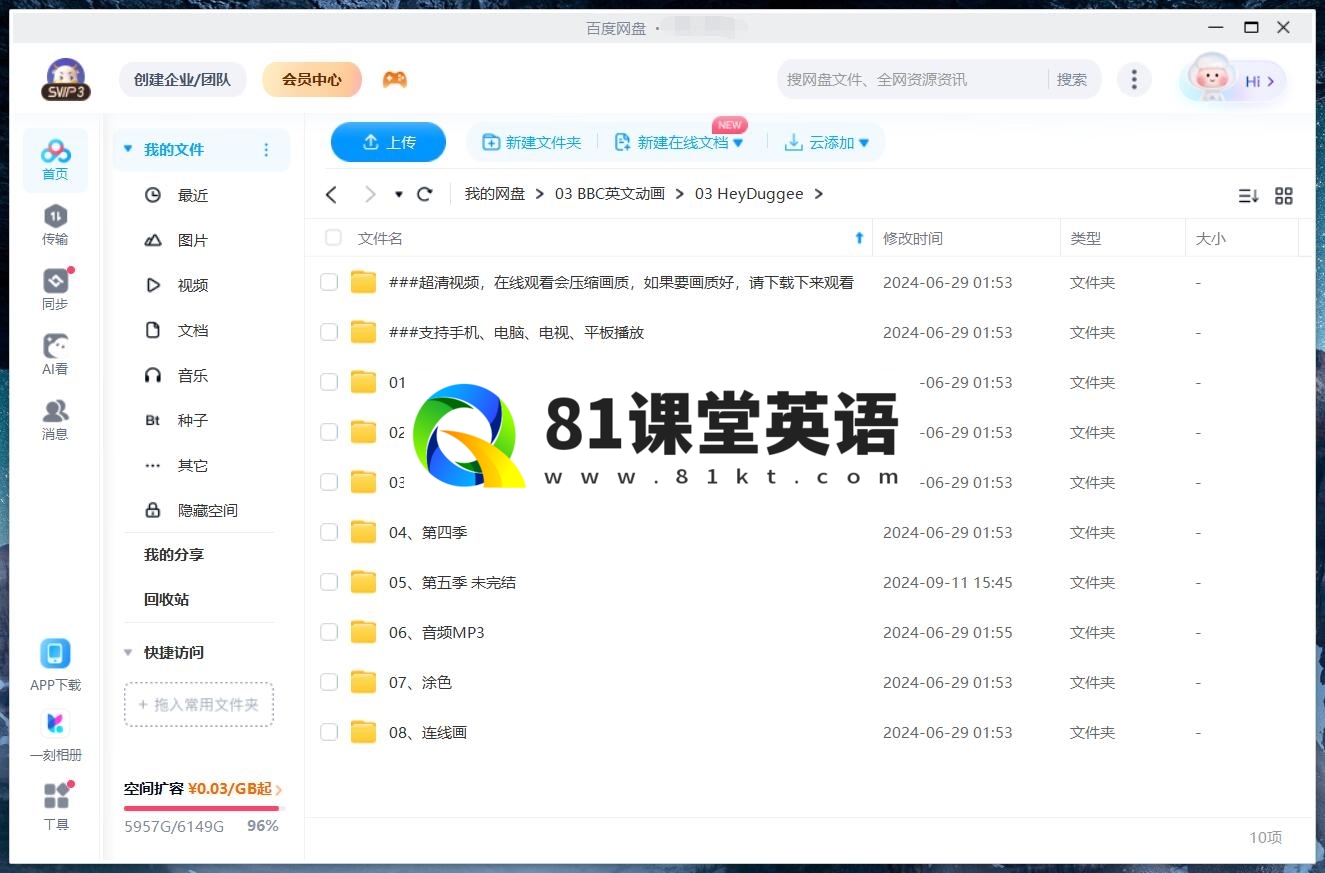This screenshot has height=873, width=1325.
Task: Toggle the 文件名 sort arrow
Action: click(859, 238)
